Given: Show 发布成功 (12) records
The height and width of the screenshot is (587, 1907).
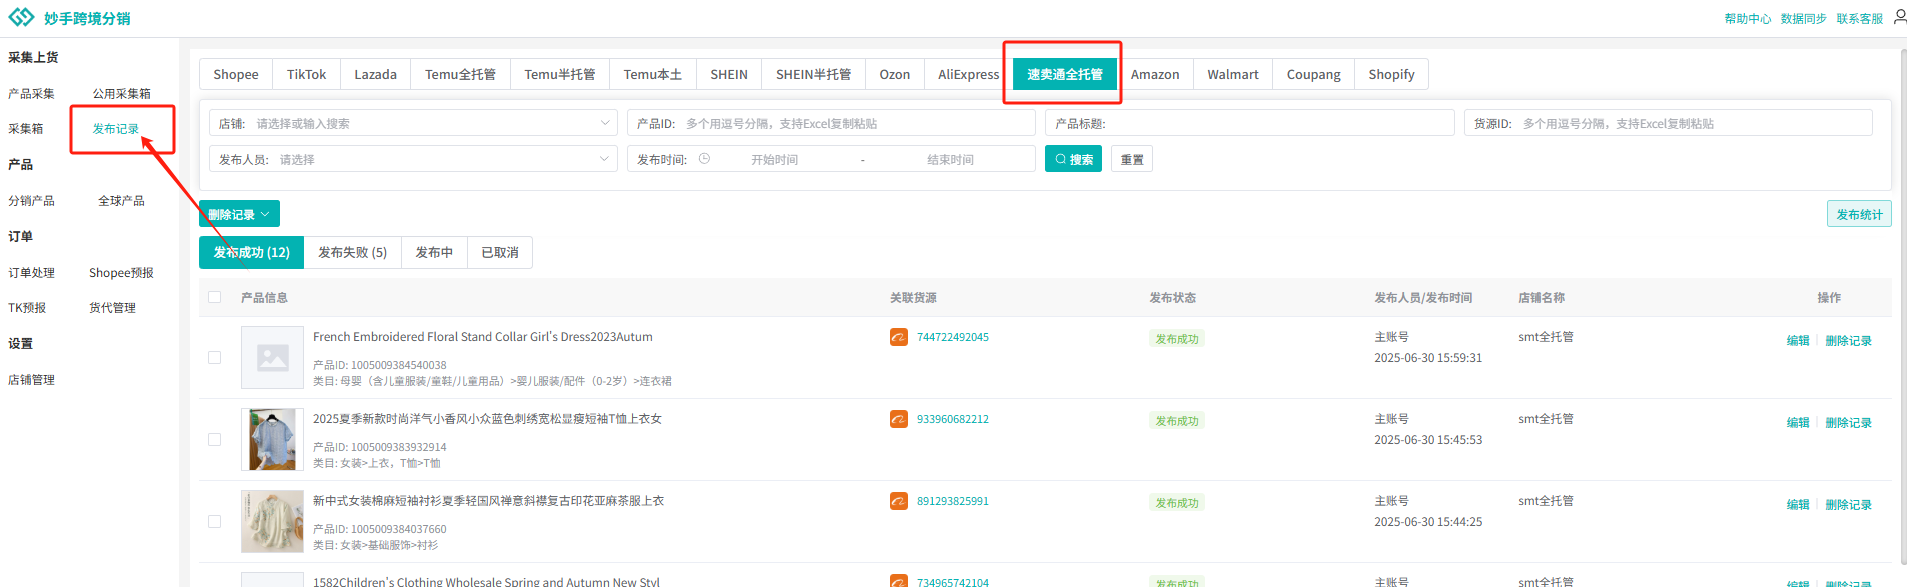Looking at the screenshot, I should click(x=251, y=252).
